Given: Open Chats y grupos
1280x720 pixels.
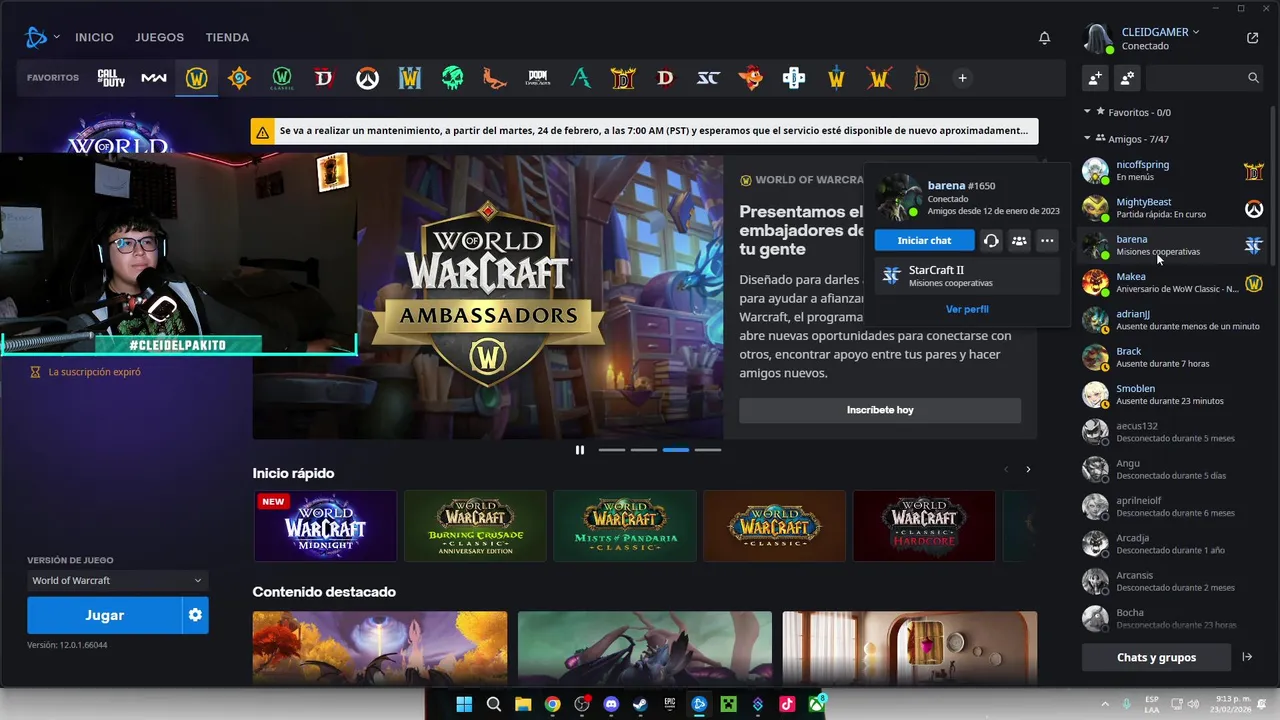Looking at the screenshot, I should point(1156,657).
